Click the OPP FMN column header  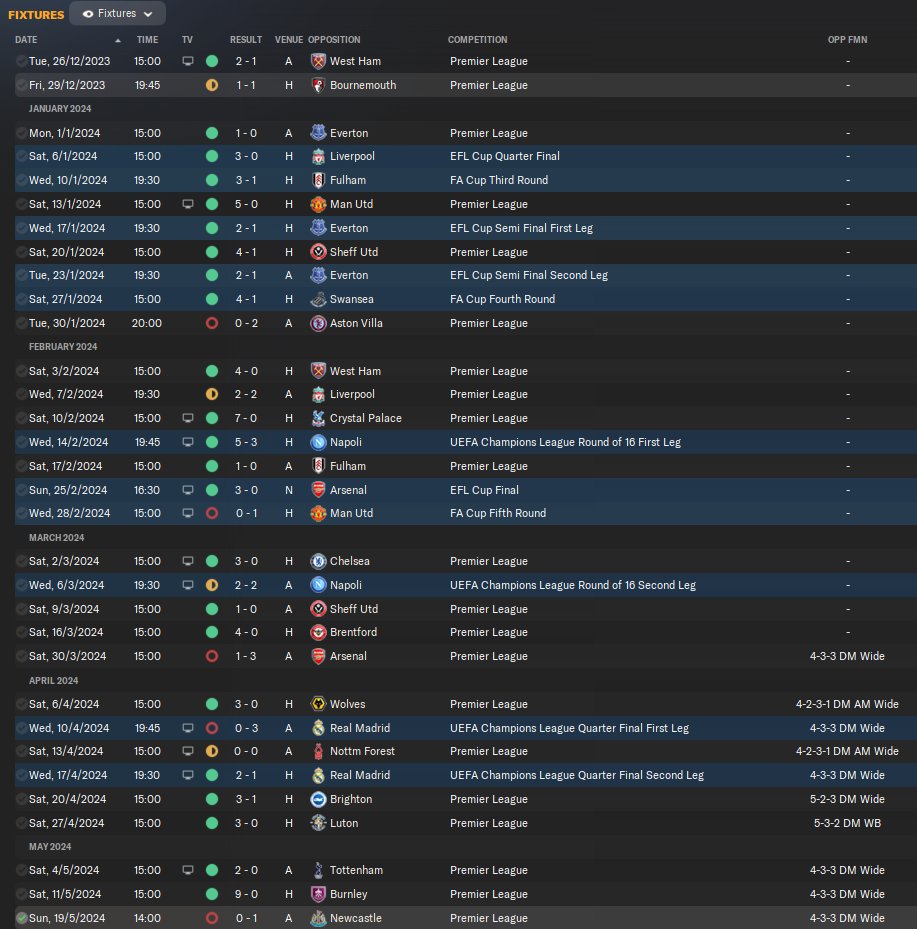coord(847,40)
